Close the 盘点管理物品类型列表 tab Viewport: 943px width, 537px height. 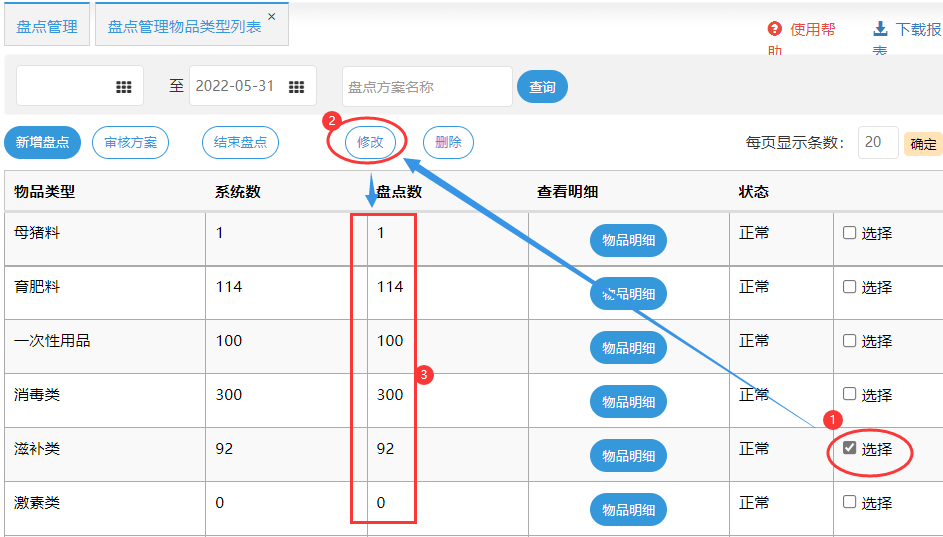(x=272, y=17)
